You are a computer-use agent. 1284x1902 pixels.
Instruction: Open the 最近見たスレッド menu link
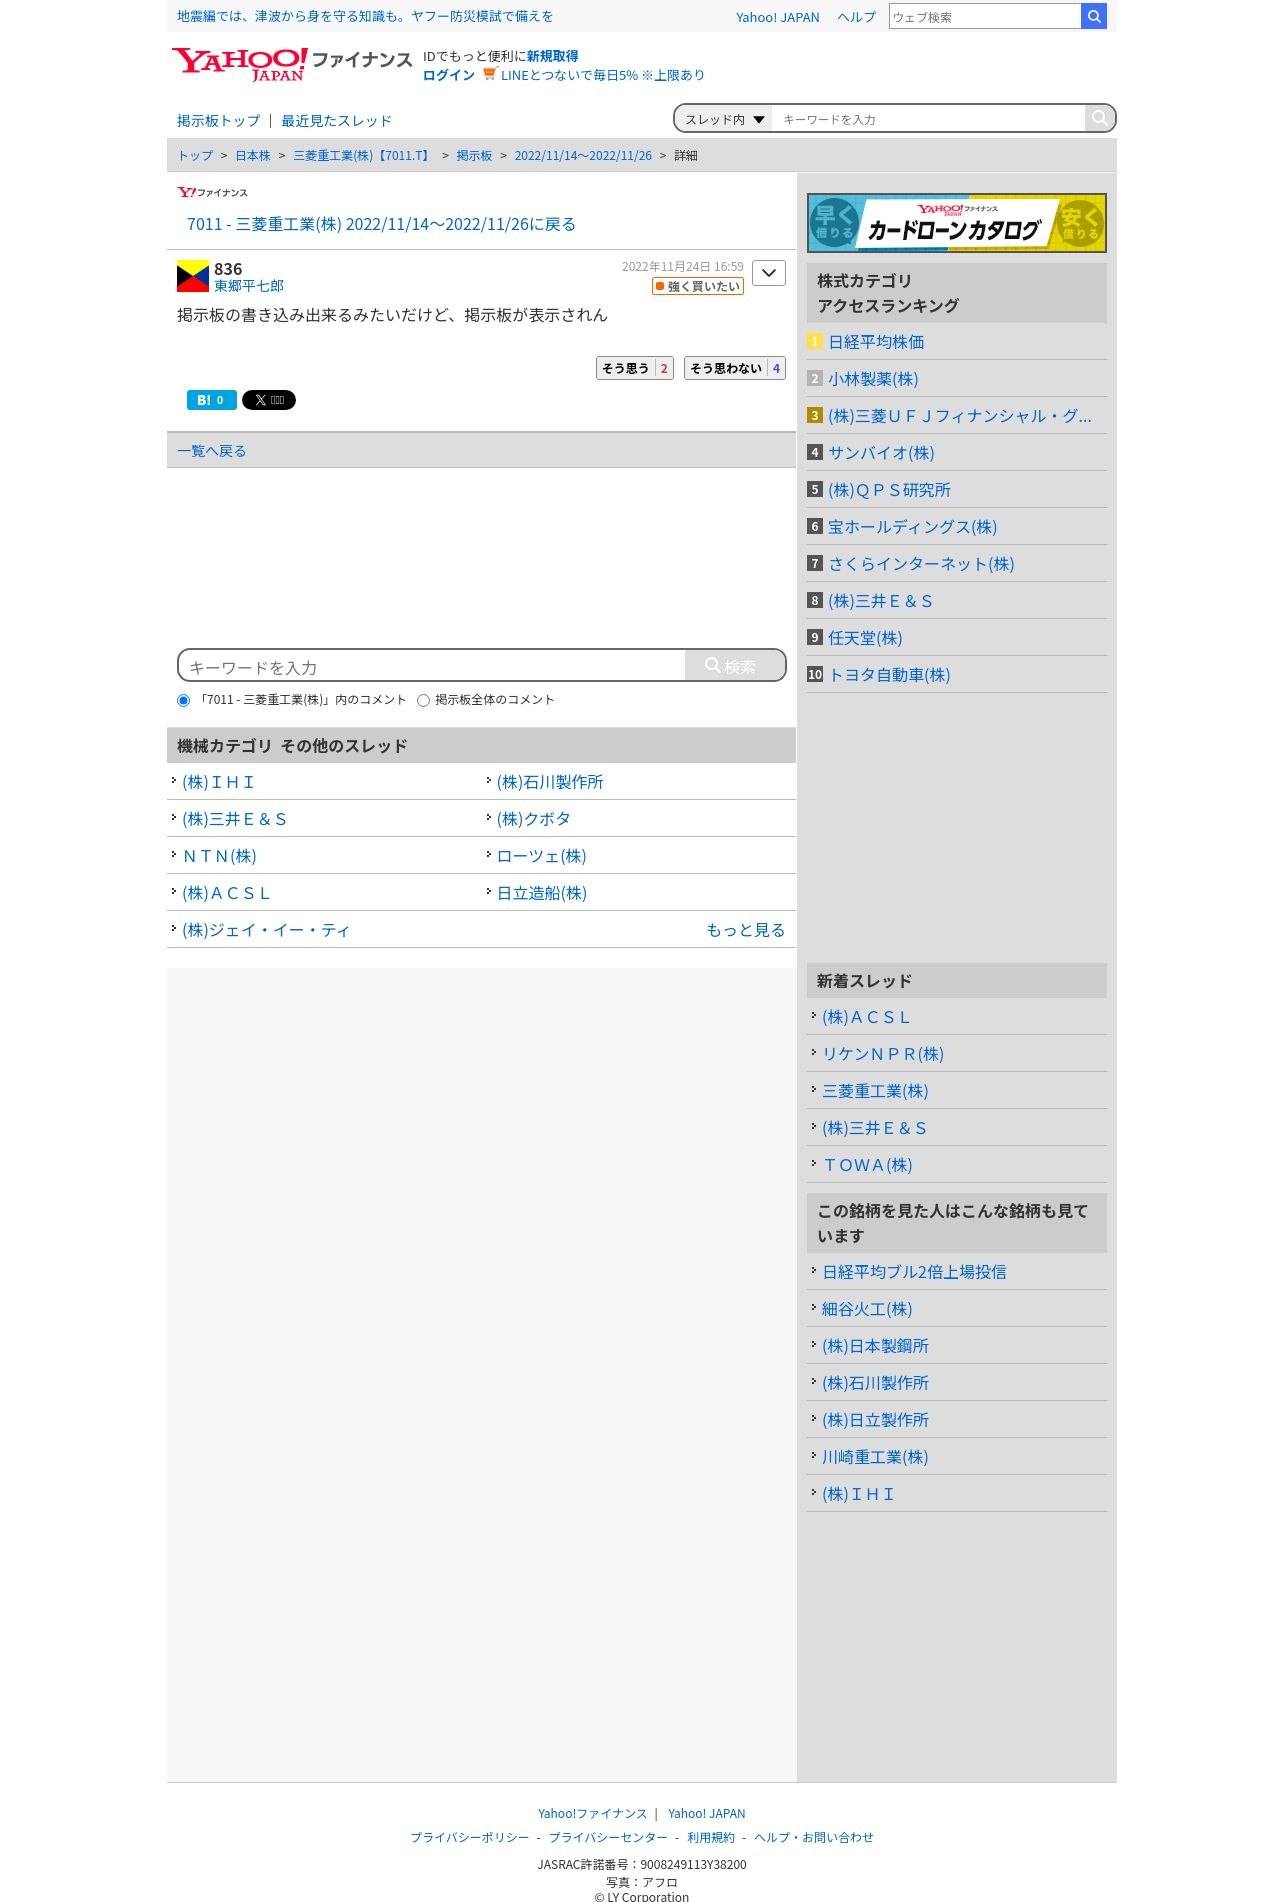336,121
